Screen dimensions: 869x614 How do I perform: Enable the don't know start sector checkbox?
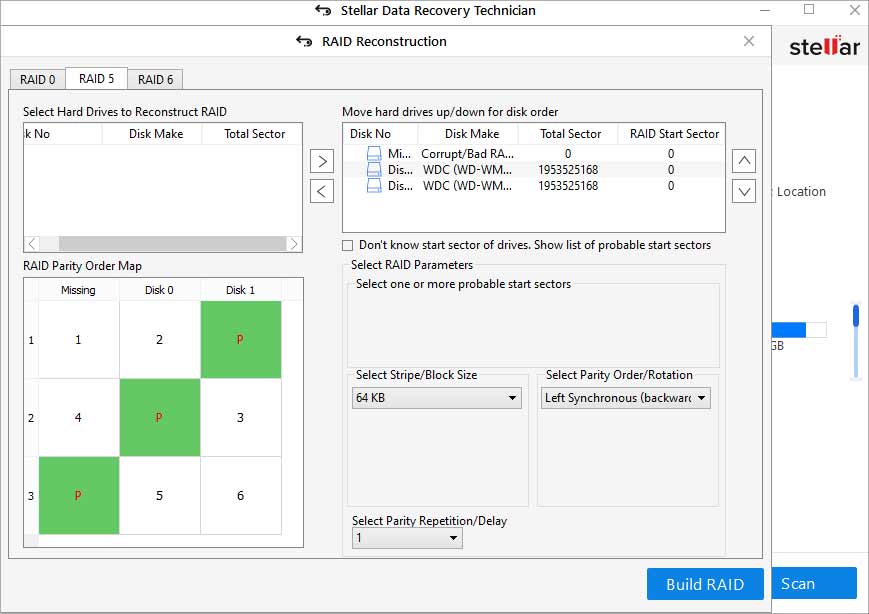tap(348, 245)
